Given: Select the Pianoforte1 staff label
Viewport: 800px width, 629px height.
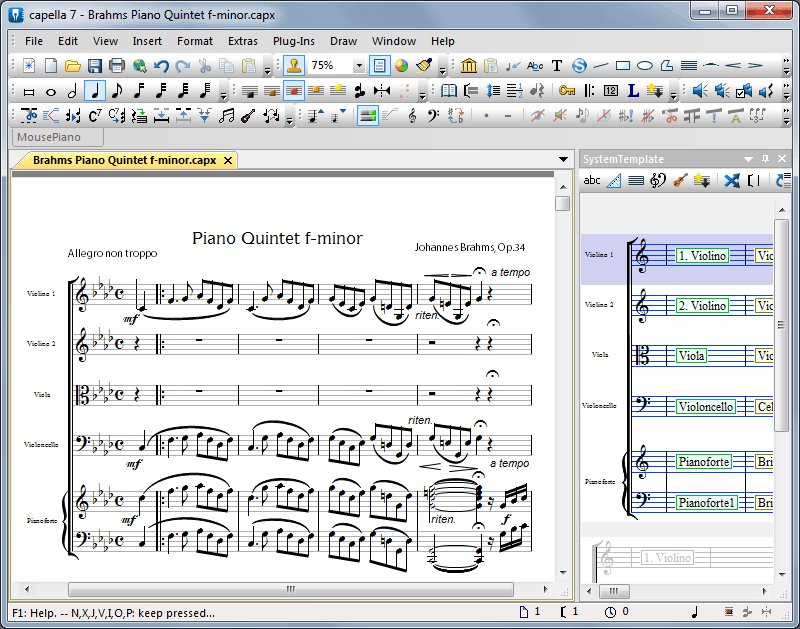Looking at the screenshot, I should pyautogui.click(x=707, y=502).
